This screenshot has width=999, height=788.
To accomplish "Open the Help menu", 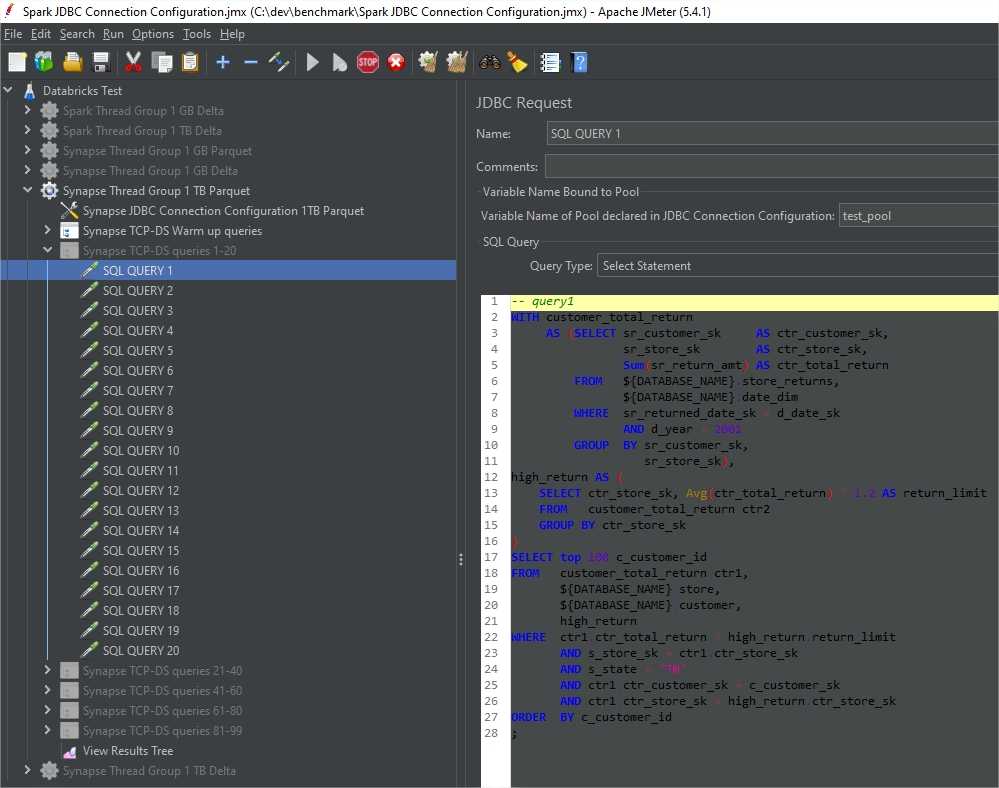I will (232, 34).
